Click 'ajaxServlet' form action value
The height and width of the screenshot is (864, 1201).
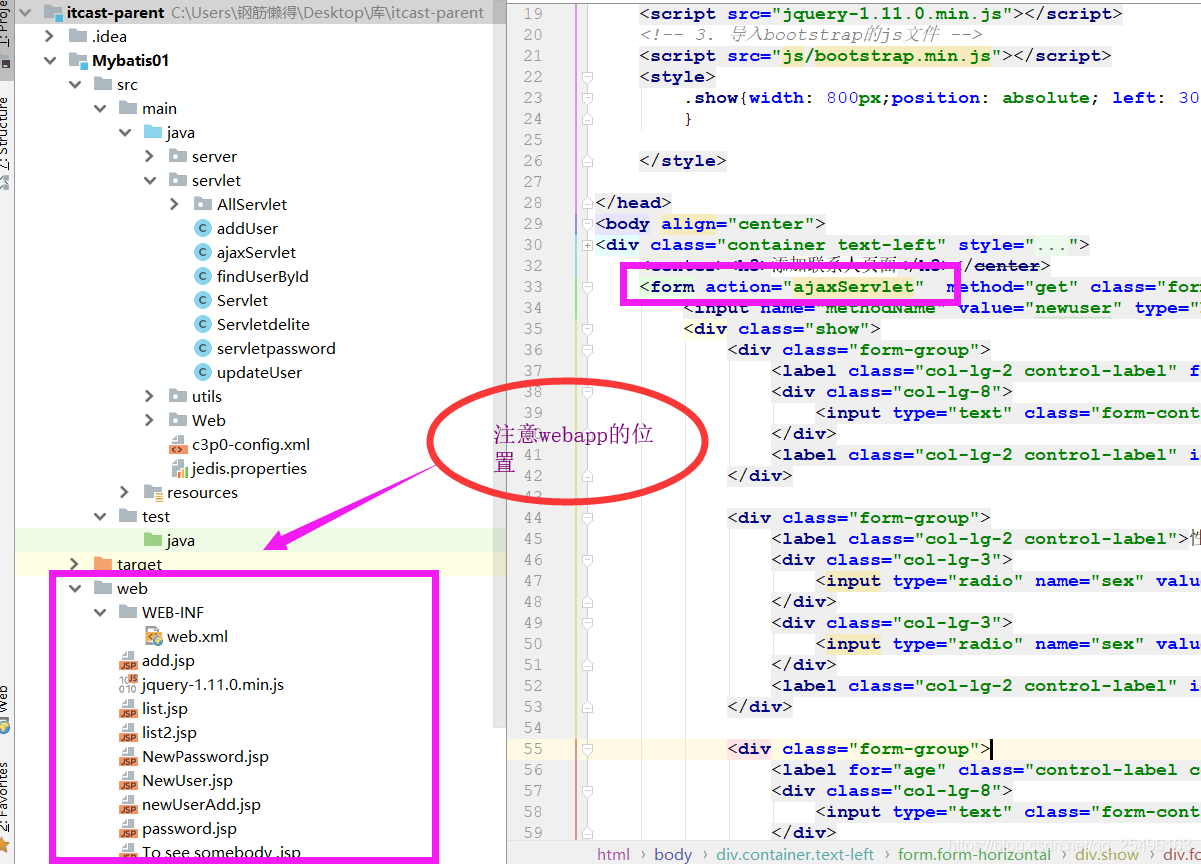click(x=854, y=287)
